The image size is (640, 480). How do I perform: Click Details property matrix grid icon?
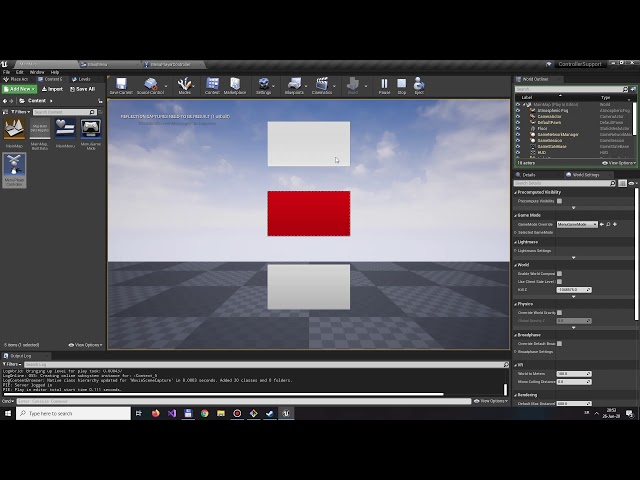pyautogui.click(x=622, y=183)
